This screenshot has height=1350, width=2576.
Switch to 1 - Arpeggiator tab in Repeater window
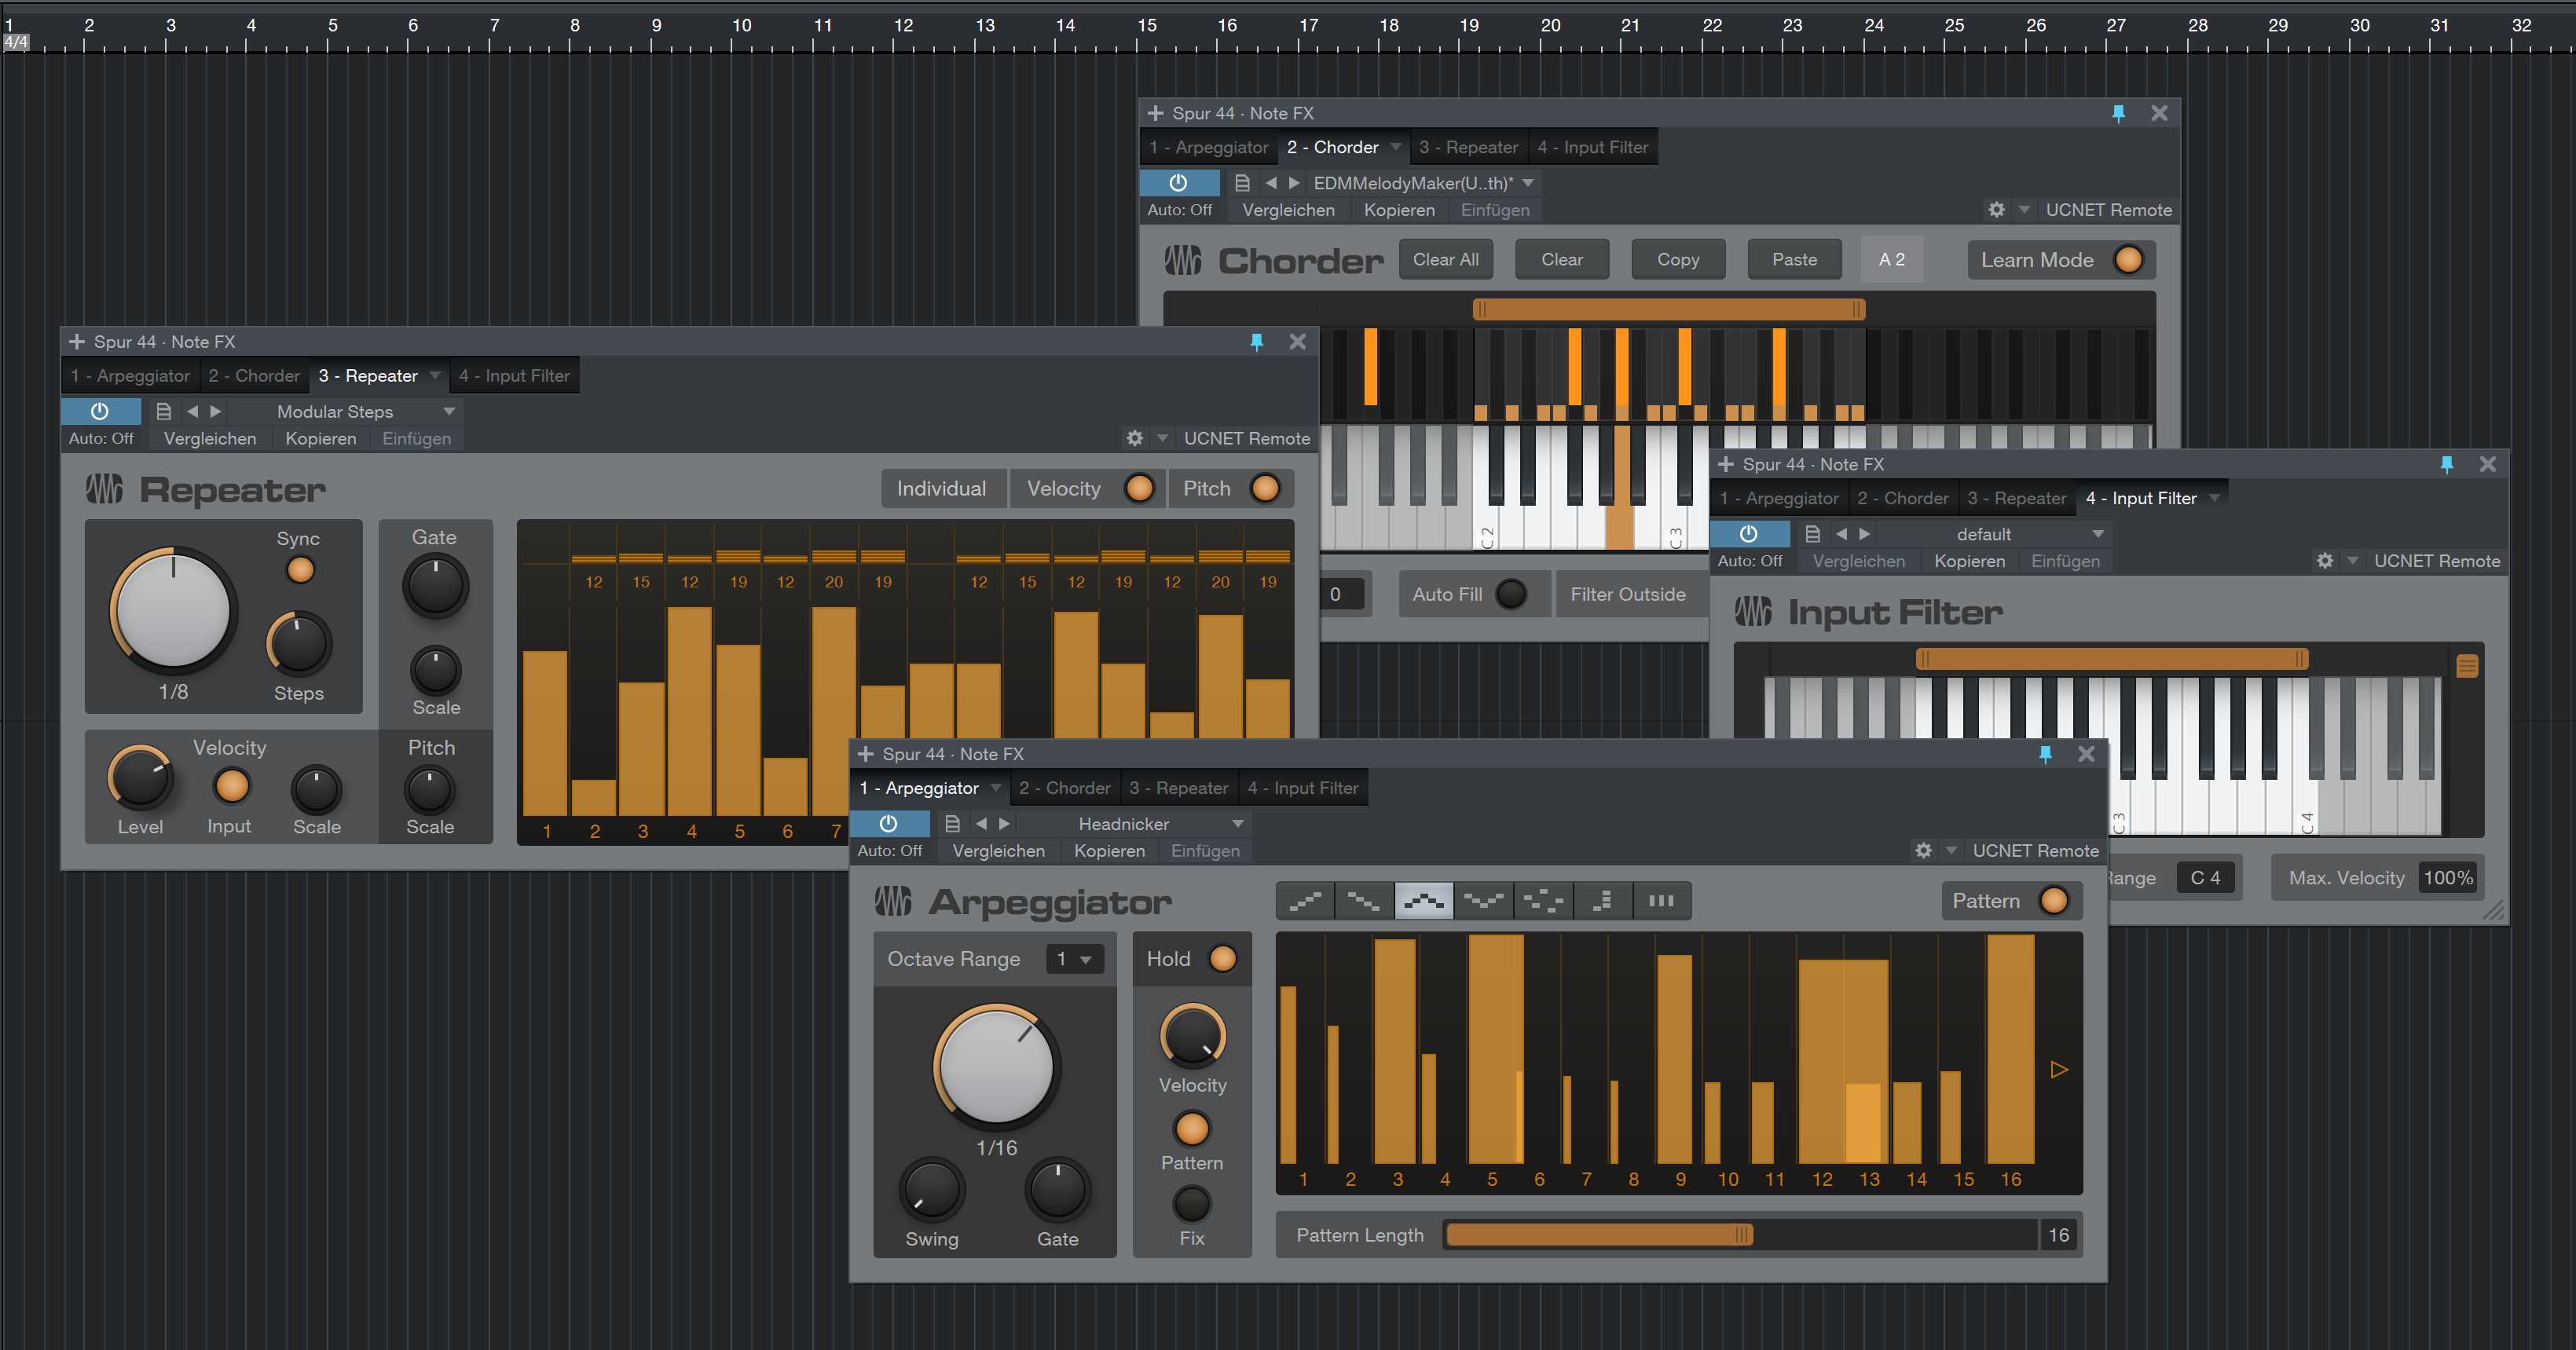(130, 376)
